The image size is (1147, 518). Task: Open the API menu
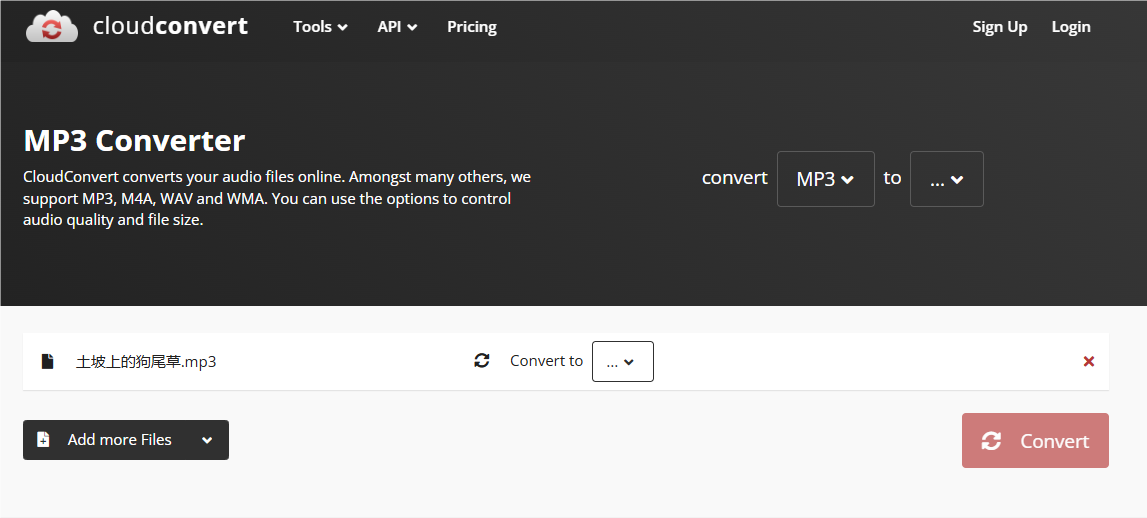point(397,27)
